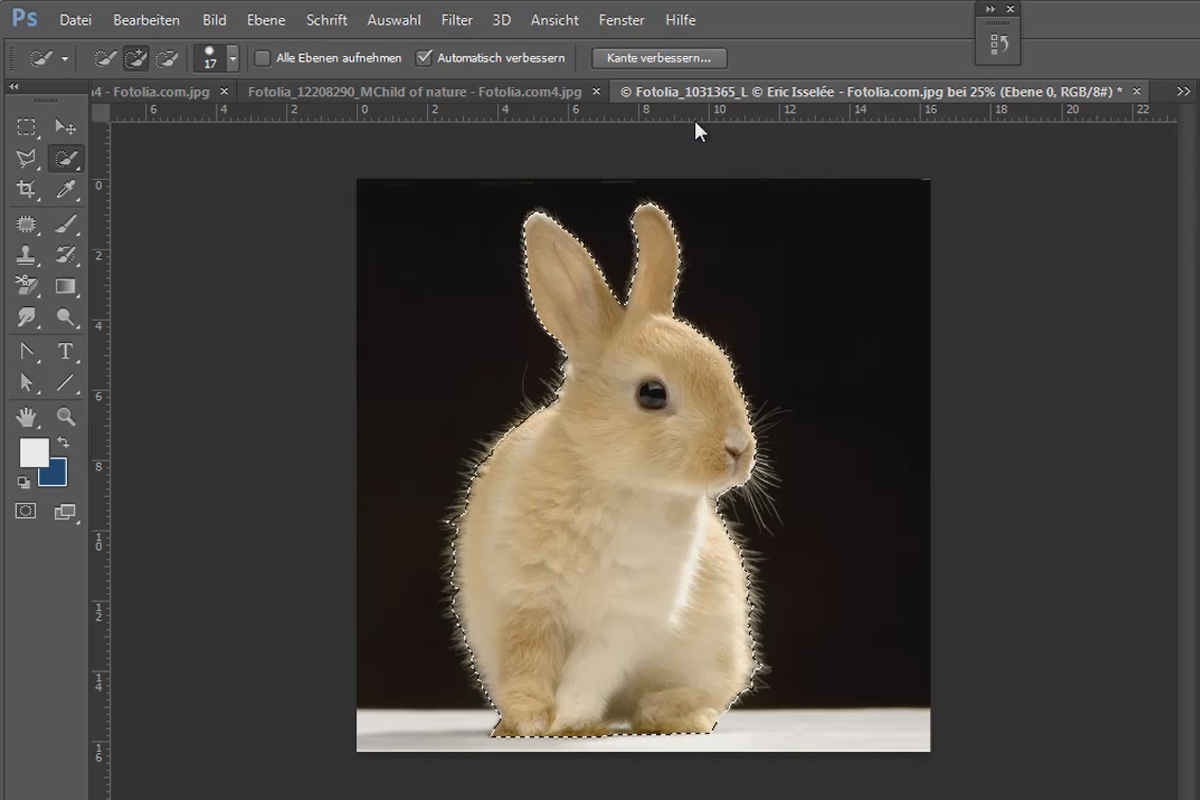Screen dimensions: 1200x800
Task: Select the Hand tool
Action: [x=26, y=416]
